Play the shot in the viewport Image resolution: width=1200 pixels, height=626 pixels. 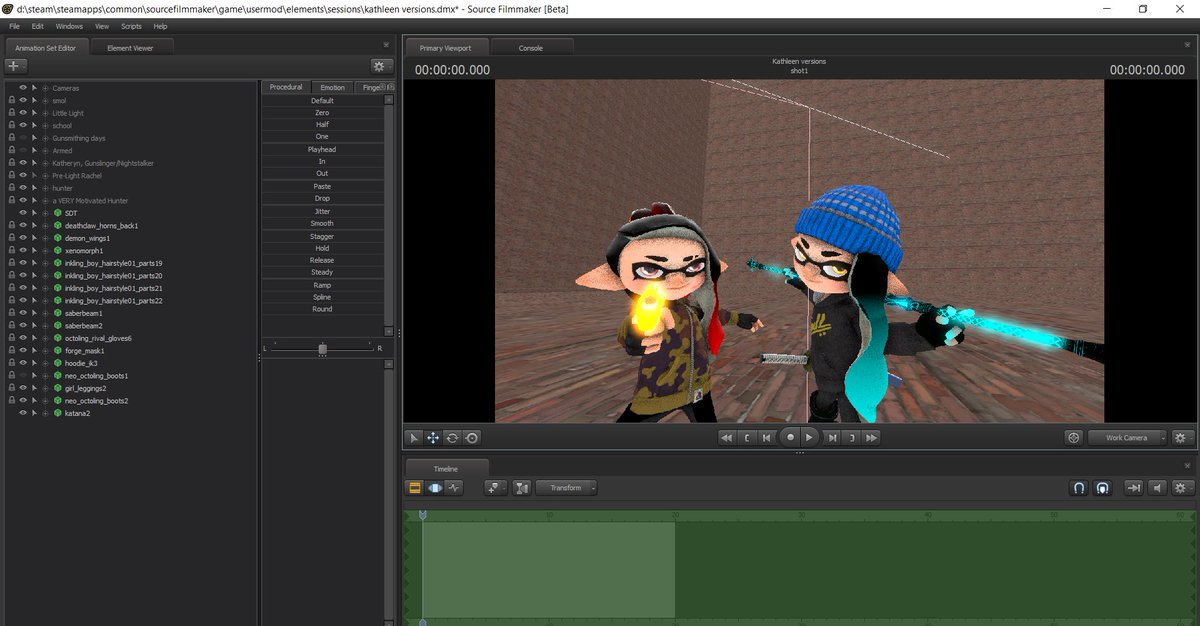(x=809, y=437)
